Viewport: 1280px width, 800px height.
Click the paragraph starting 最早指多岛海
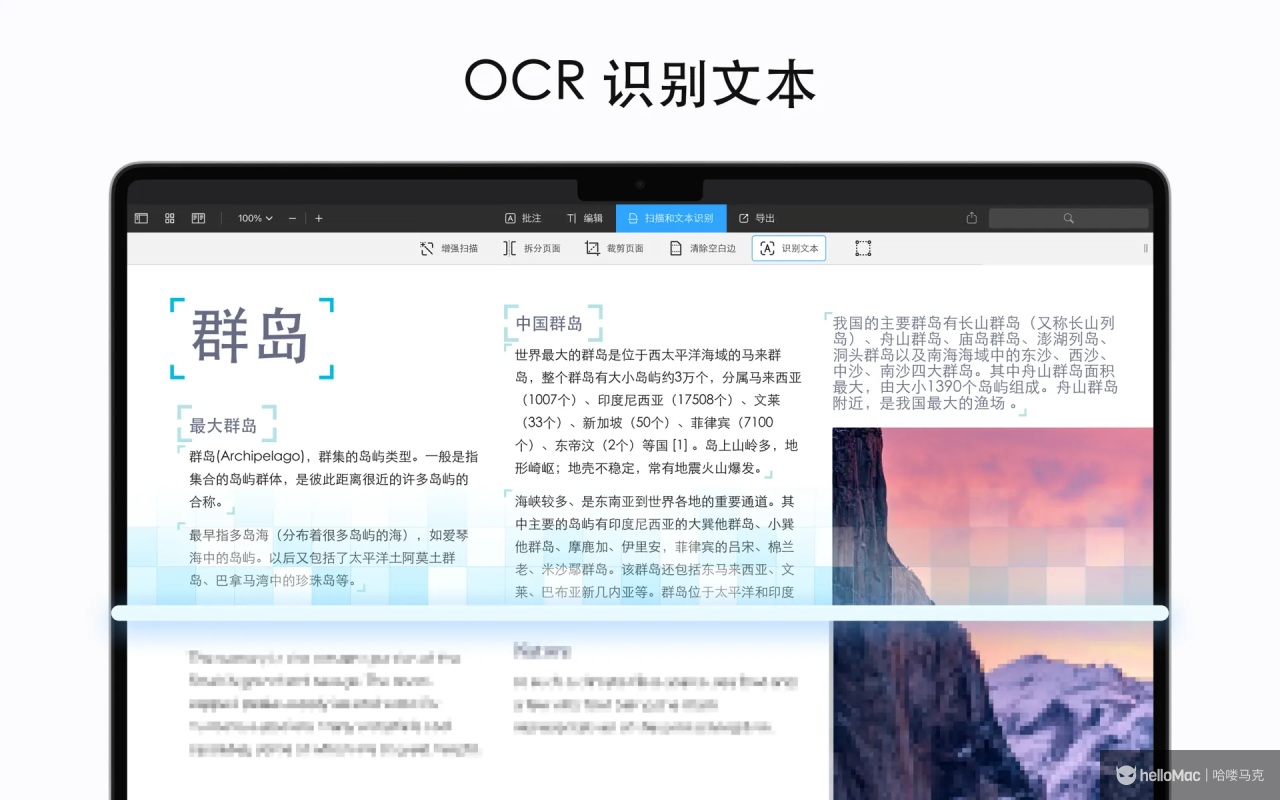click(328, 557)
